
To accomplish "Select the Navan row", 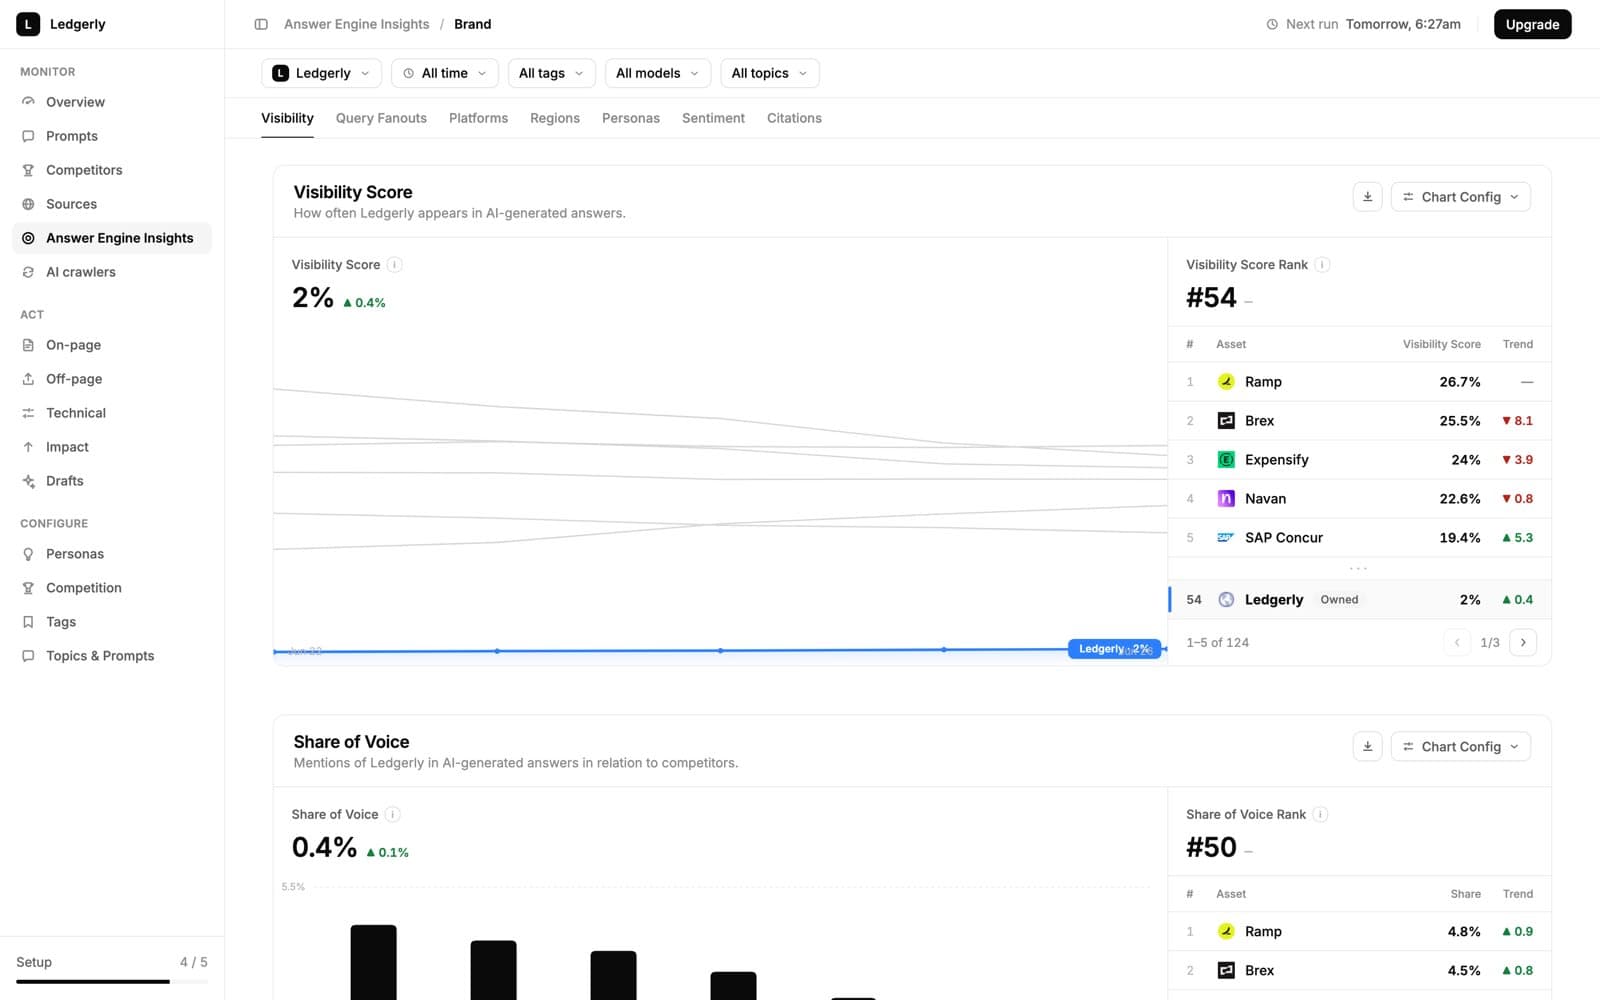I will pos(1359,499).
